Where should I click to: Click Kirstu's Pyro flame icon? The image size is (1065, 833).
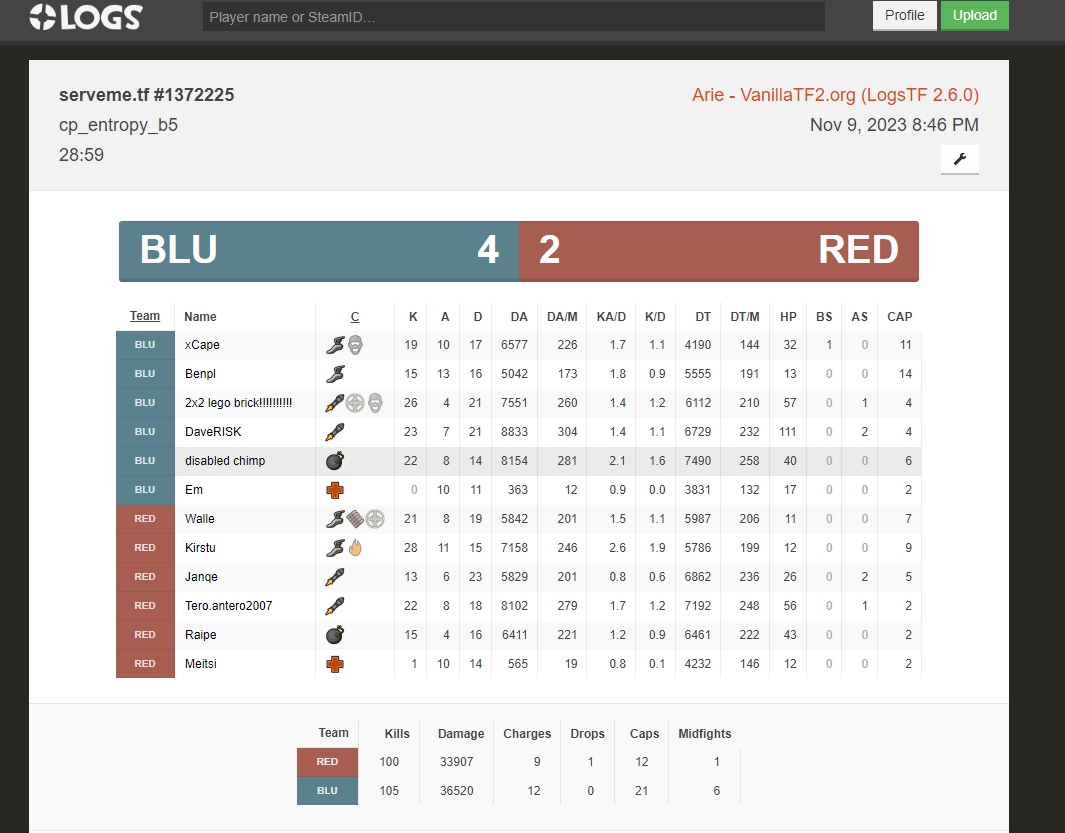pos(354,548)
